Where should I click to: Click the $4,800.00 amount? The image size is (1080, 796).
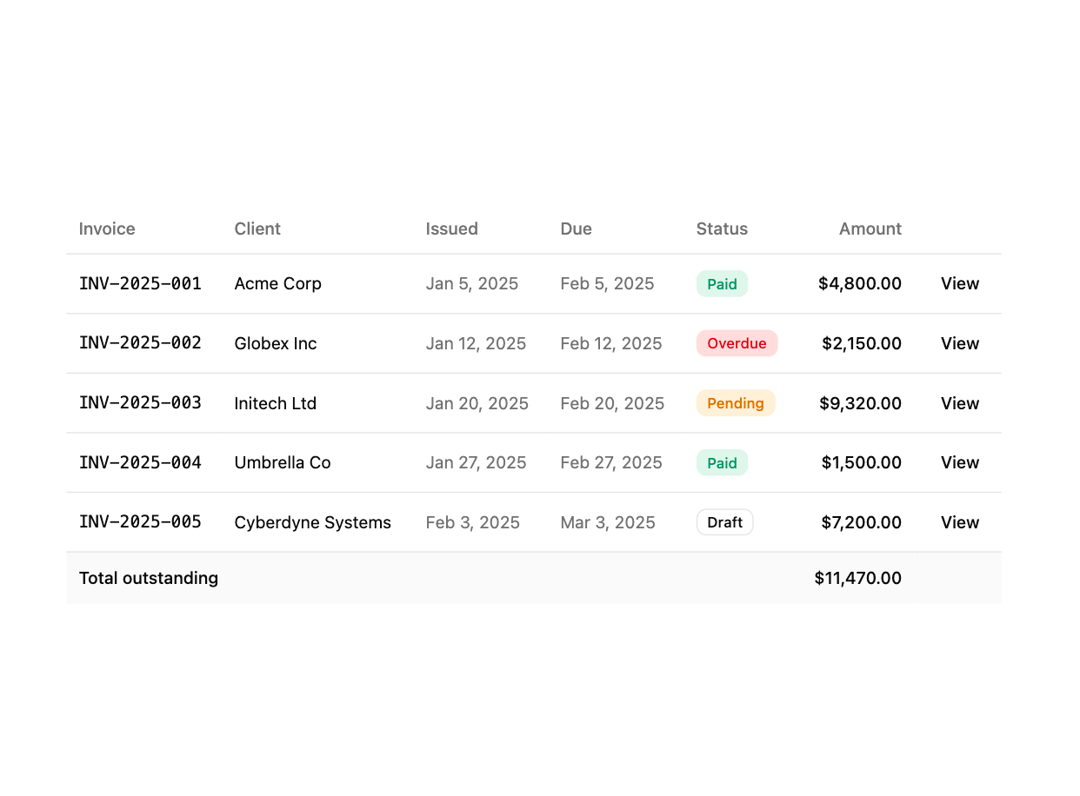pos(860,284)
